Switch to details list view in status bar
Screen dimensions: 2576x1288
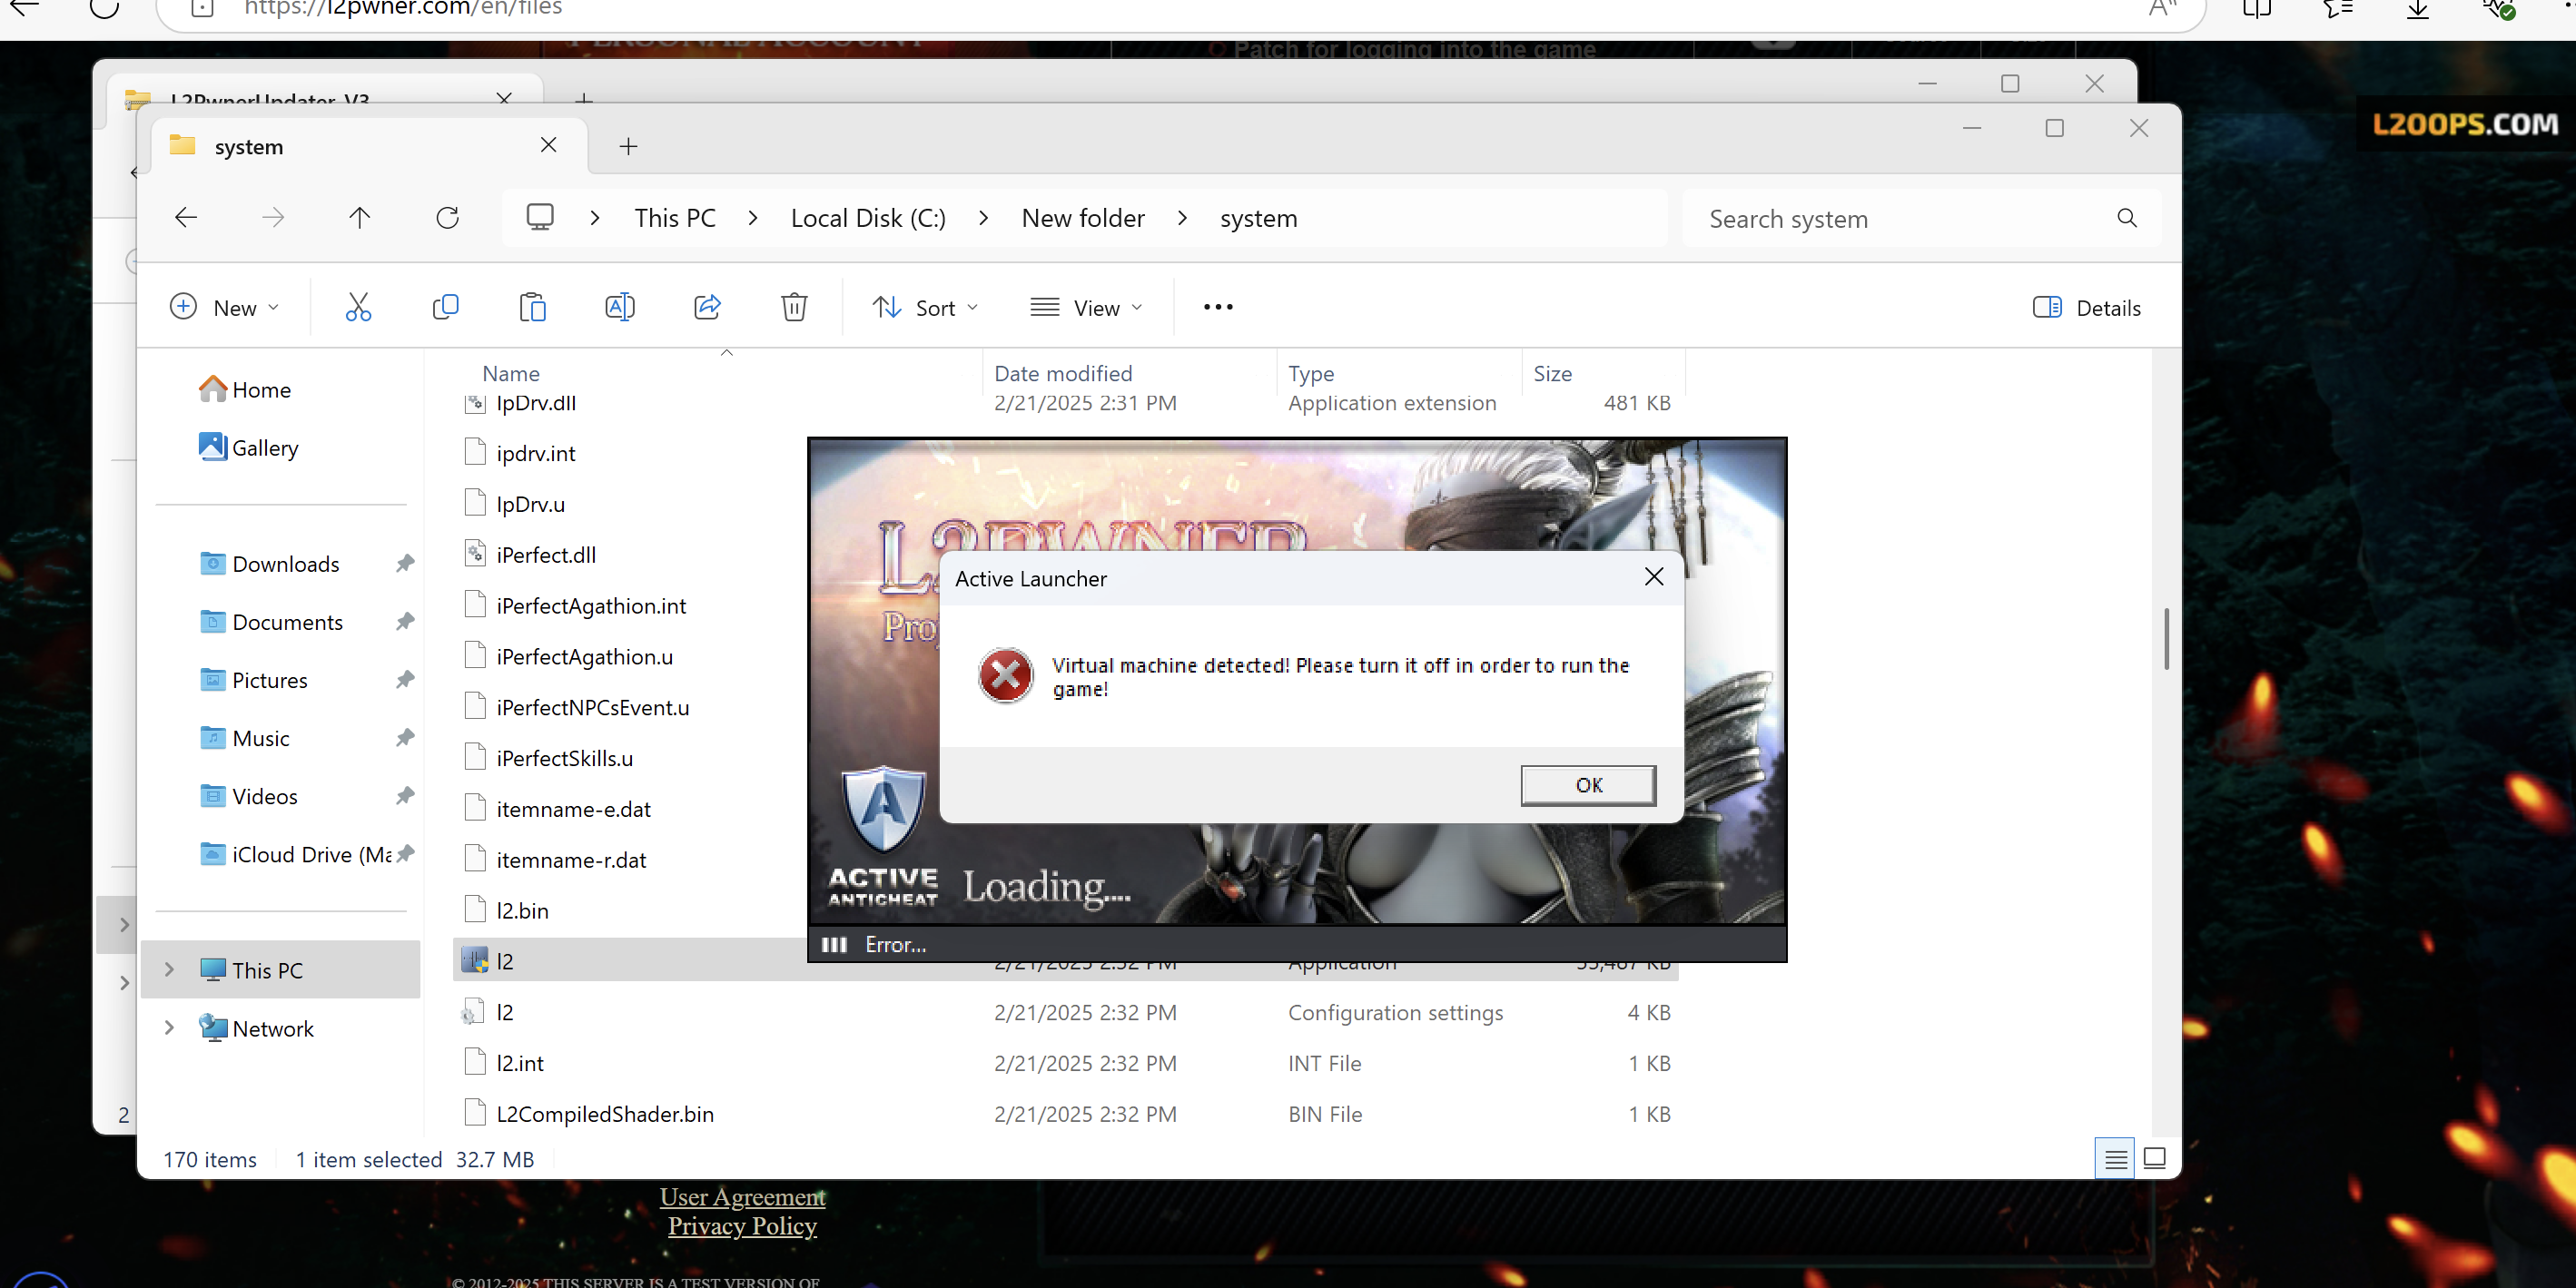(2115, 1158)
